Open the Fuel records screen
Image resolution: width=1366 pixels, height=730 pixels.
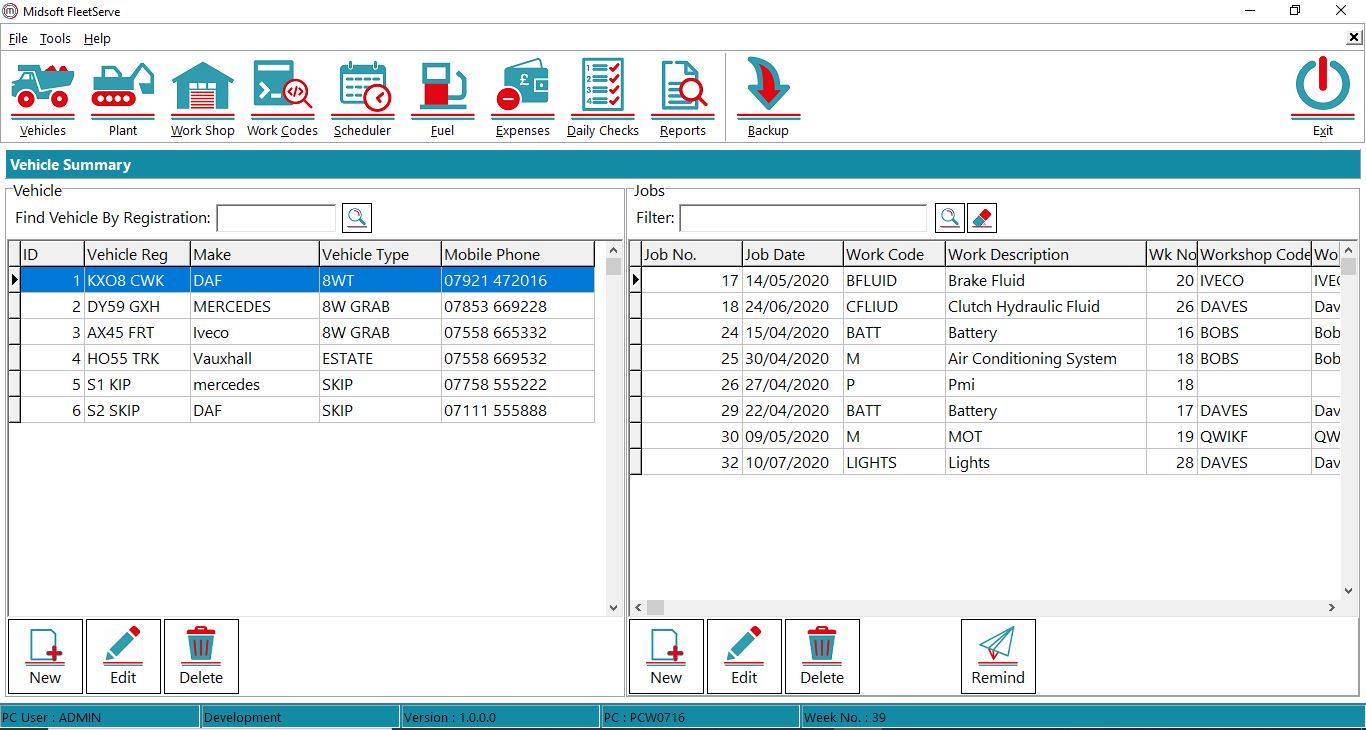click(x=442, y=95)
